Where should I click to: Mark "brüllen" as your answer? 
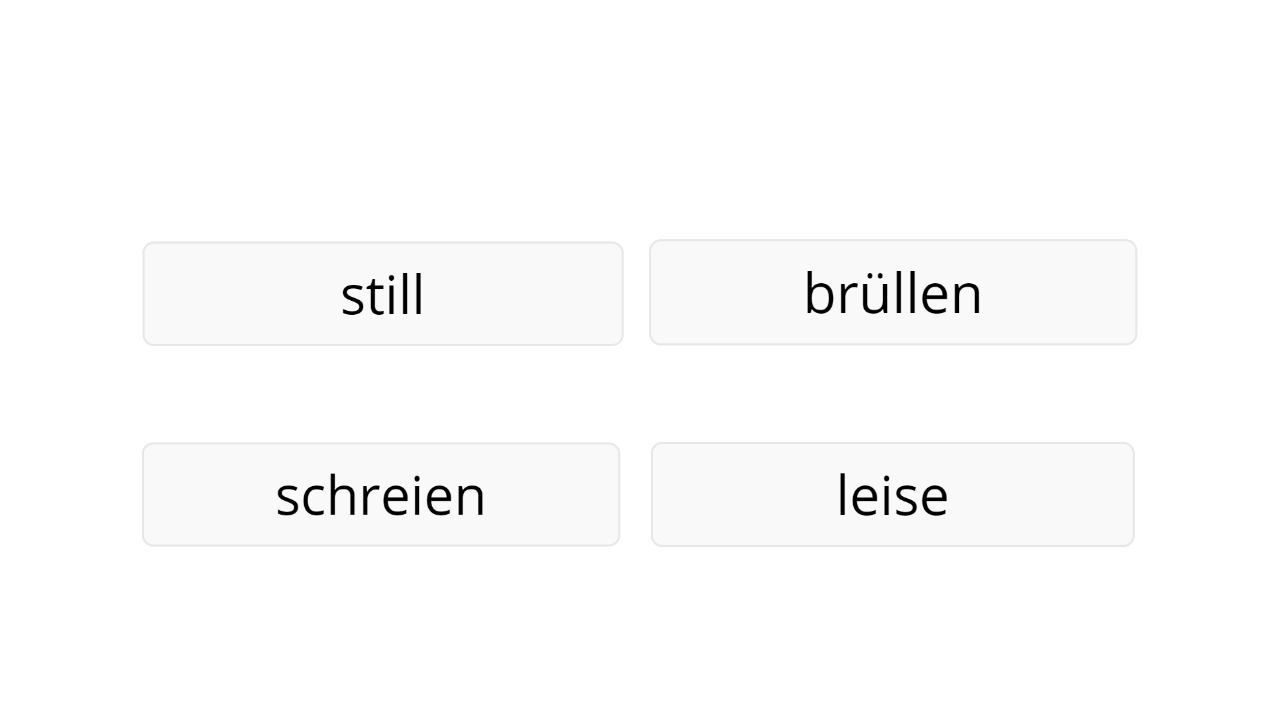tap(893, 293)
